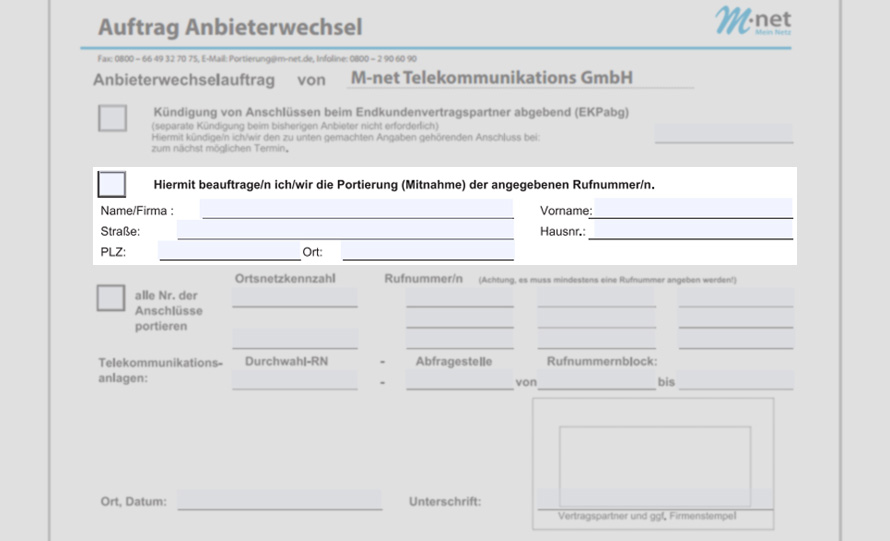This screenshot has width=890, height=541.
Task: Select the Ort, Datum field
Action: pyautogui.click(x=279, y=500)
